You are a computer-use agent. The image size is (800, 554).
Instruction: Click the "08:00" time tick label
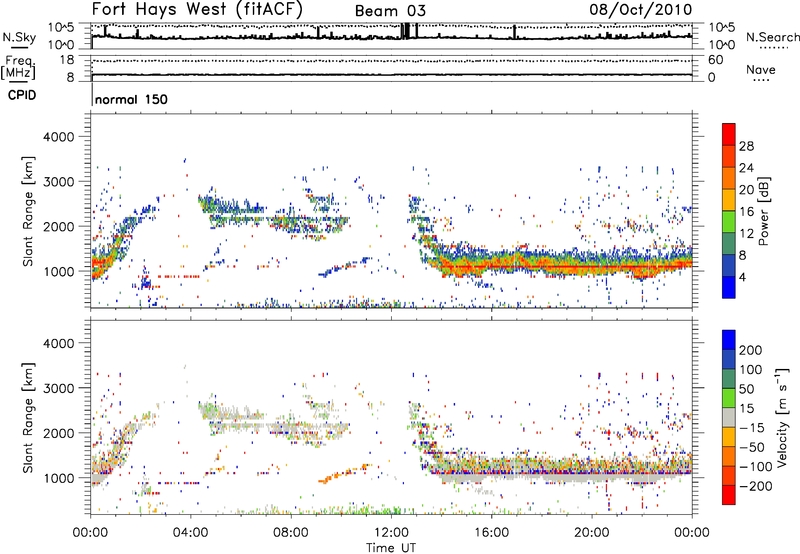[291, 533]
